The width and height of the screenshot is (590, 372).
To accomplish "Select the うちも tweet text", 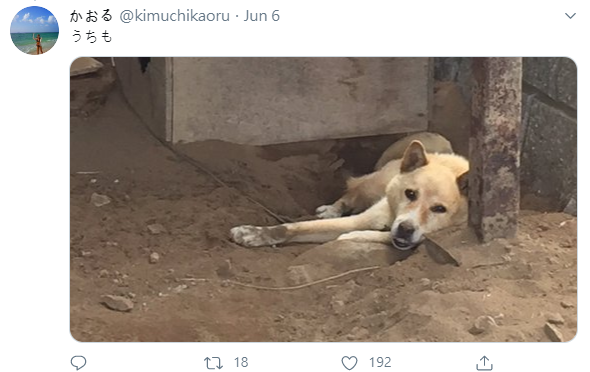I will [x=92, y=36].
